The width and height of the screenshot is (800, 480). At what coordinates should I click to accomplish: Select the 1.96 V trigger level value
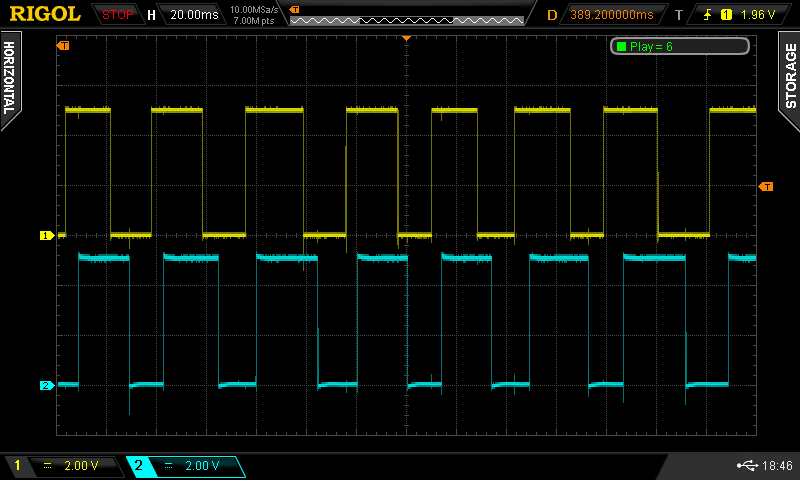[x=758, y=14]
